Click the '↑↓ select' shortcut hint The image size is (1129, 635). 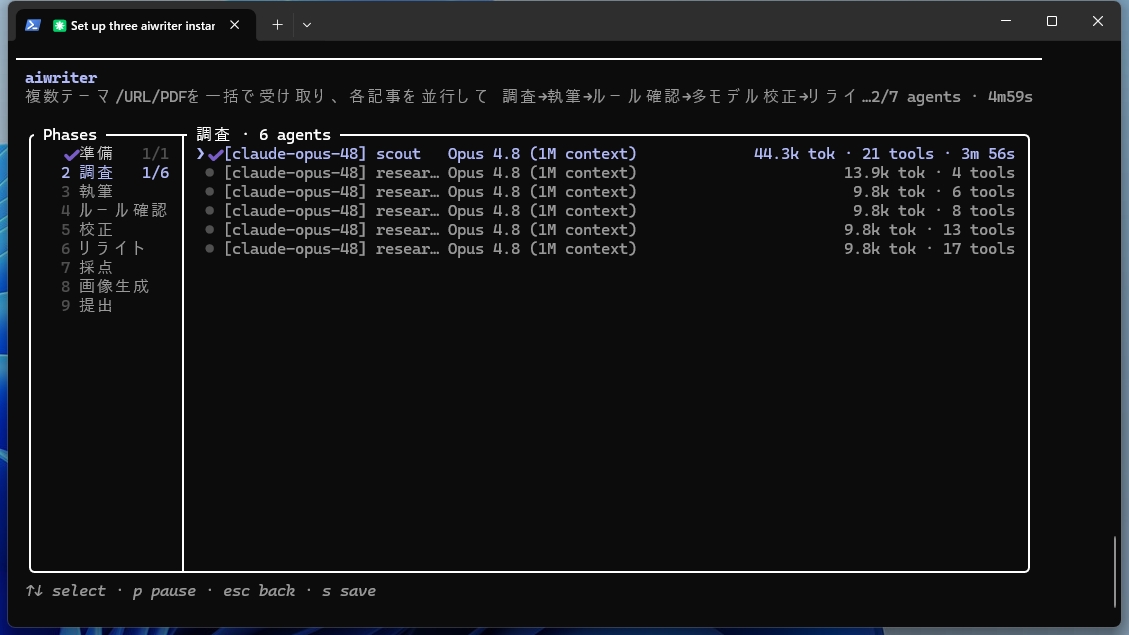pos(66,591)
